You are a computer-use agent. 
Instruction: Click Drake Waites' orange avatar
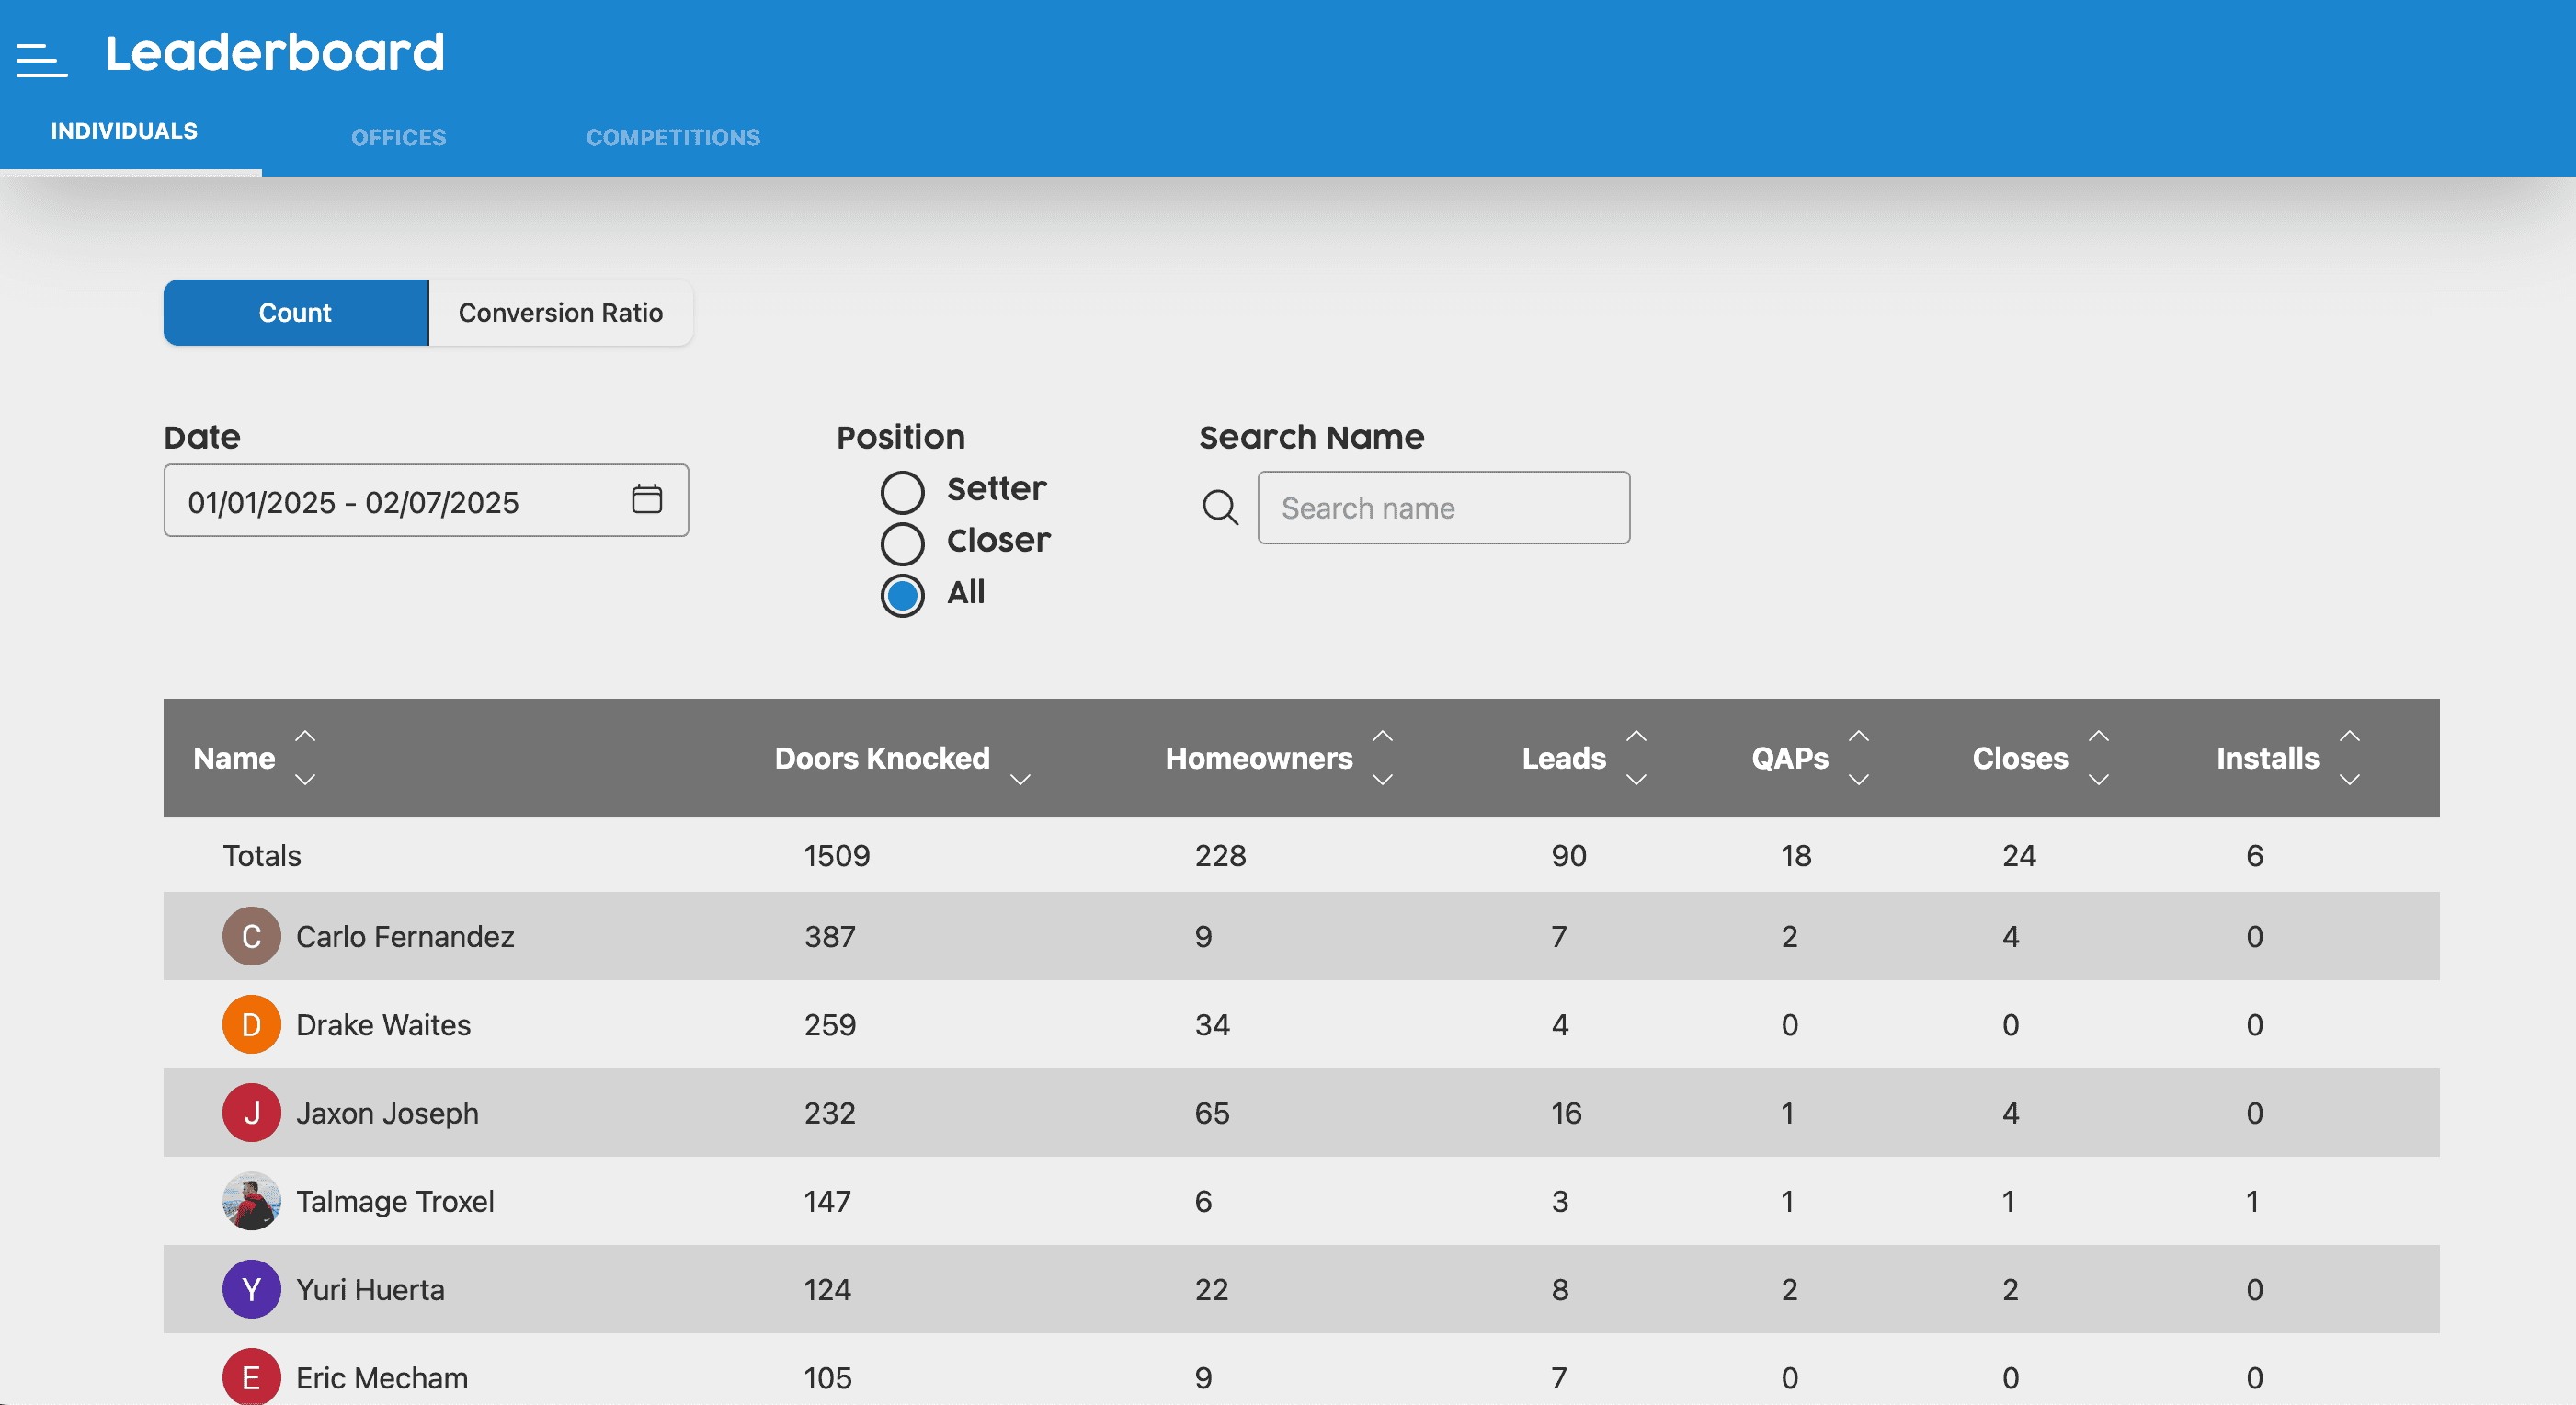(251, 1024)
